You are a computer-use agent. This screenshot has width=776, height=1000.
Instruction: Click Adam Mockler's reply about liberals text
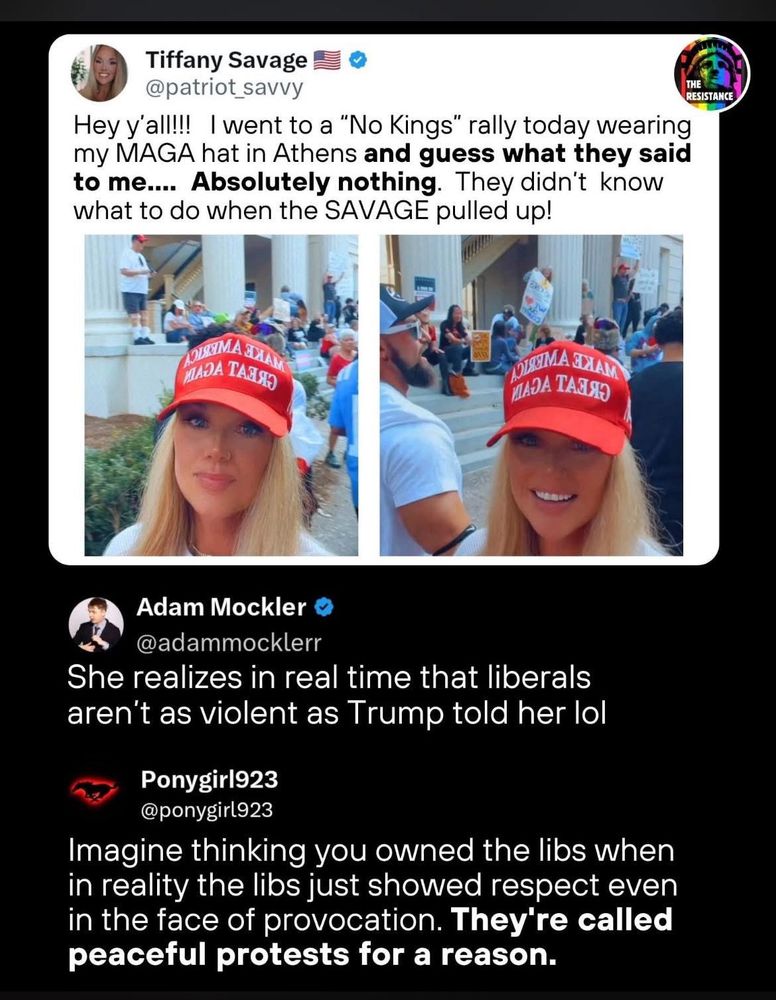coord(336,695)
